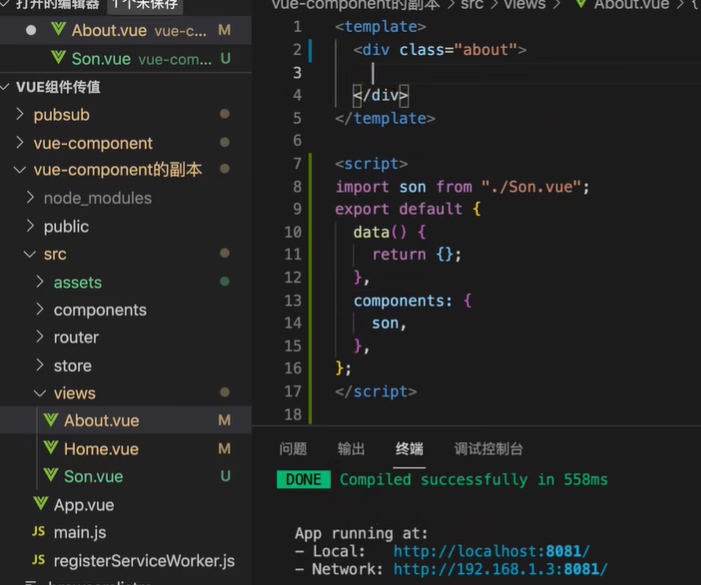Select About.vue under views folder
This screenshot has width=701, height=585.
tap(126, 420)
